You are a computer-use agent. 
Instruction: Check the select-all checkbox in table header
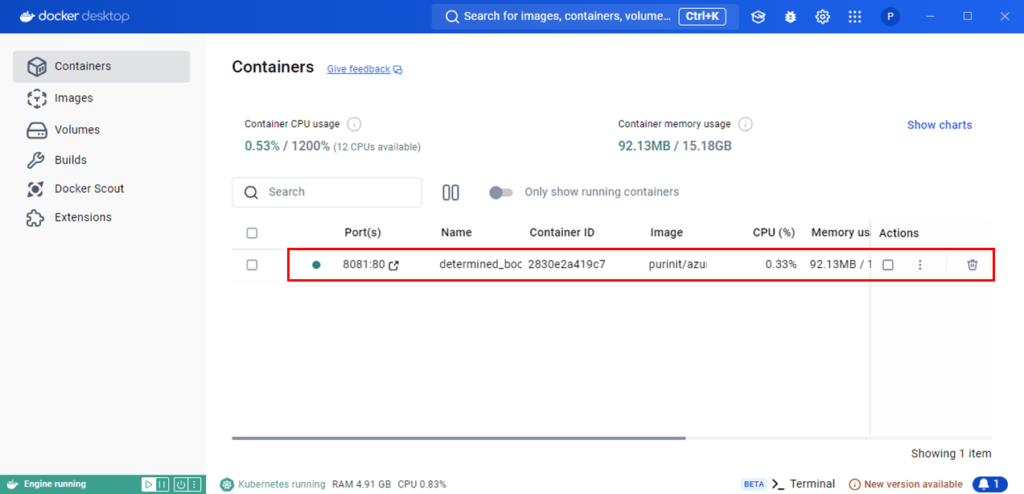coord(252,233)
